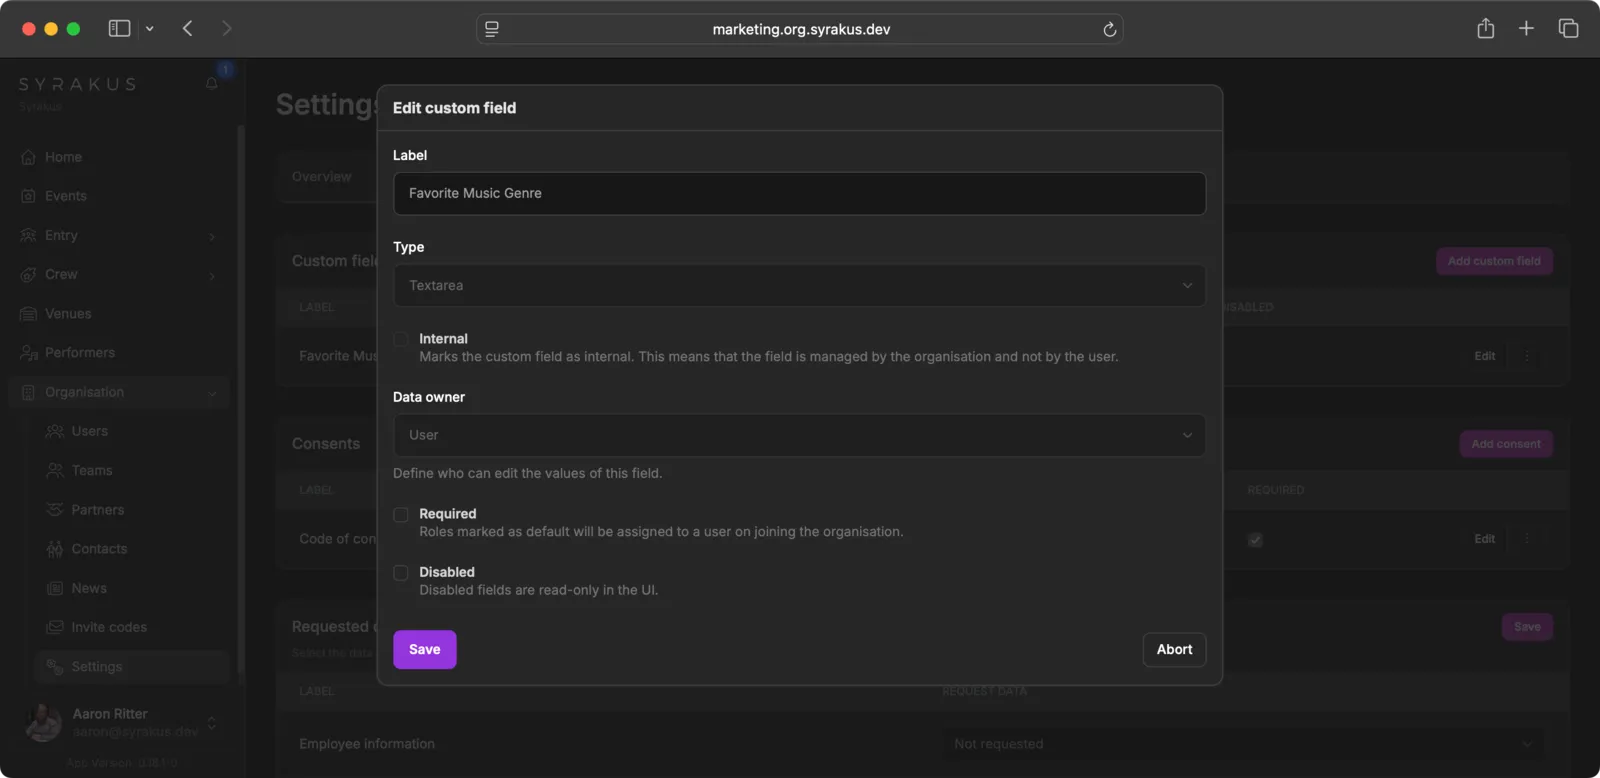Show tab overview icon
Image resolution: width=1600 pixels, height=778 pixels.
[1568, 29]
